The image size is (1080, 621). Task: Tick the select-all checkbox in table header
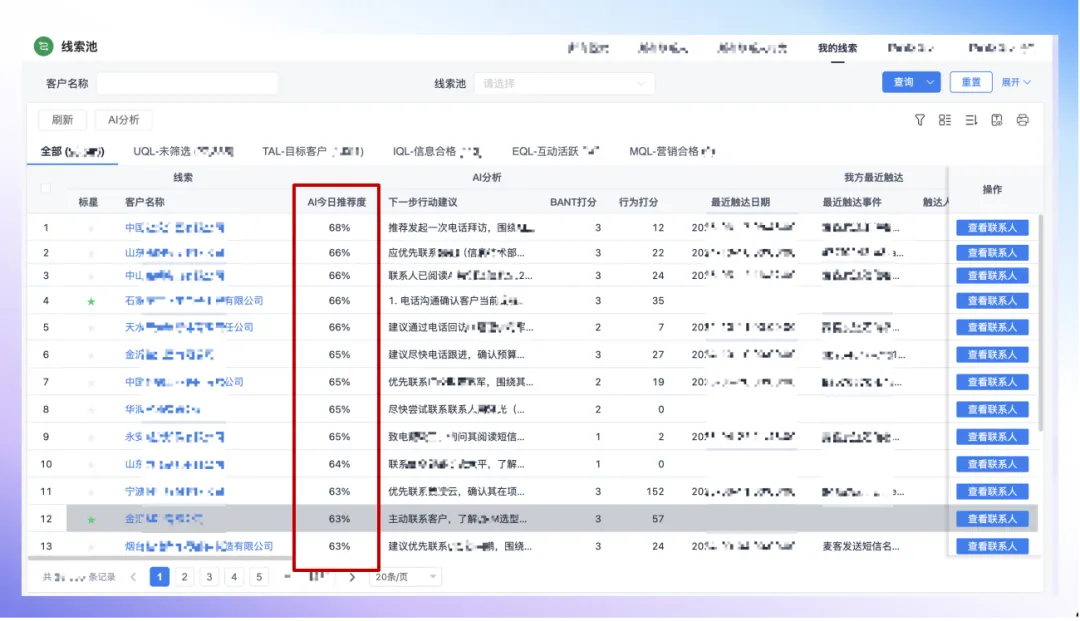pyautogui.click(x=45, y=188)
